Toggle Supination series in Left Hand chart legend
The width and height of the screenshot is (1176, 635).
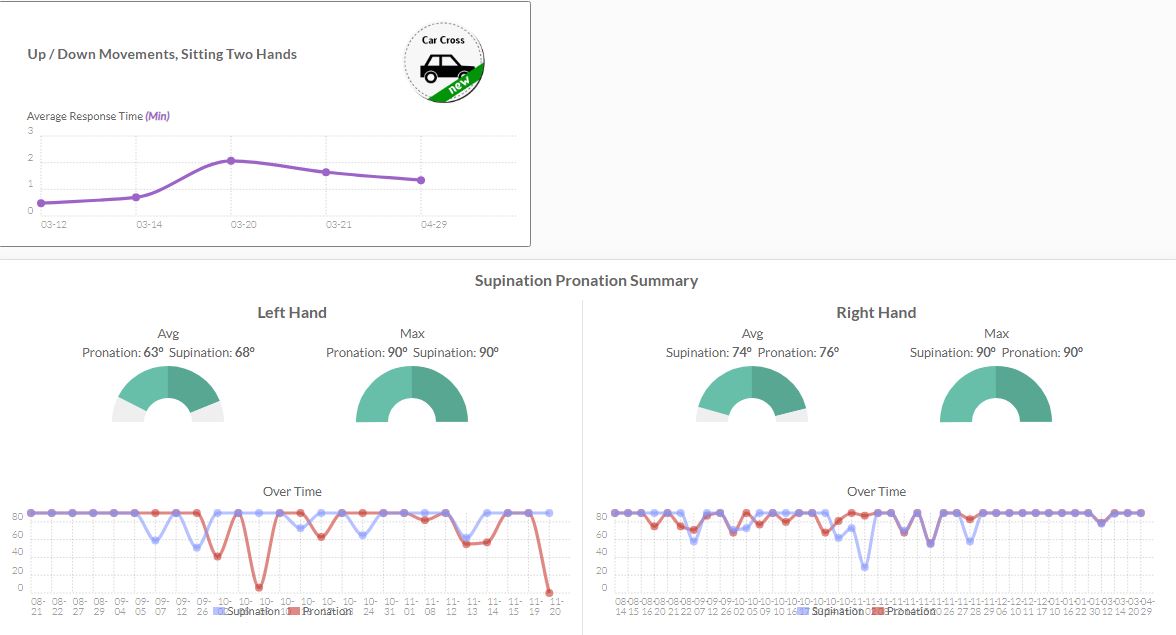point(245,611)
